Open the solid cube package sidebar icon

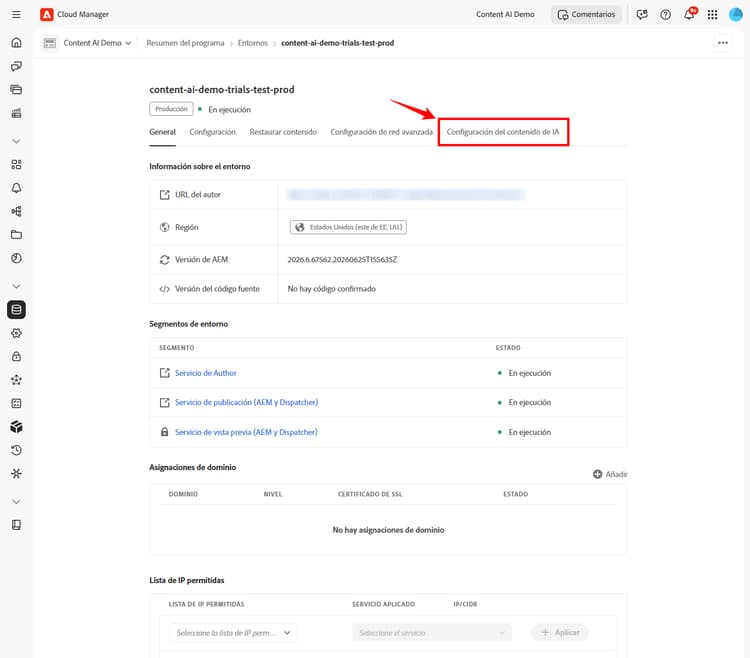pyautogui.click(x=16, y=427)
